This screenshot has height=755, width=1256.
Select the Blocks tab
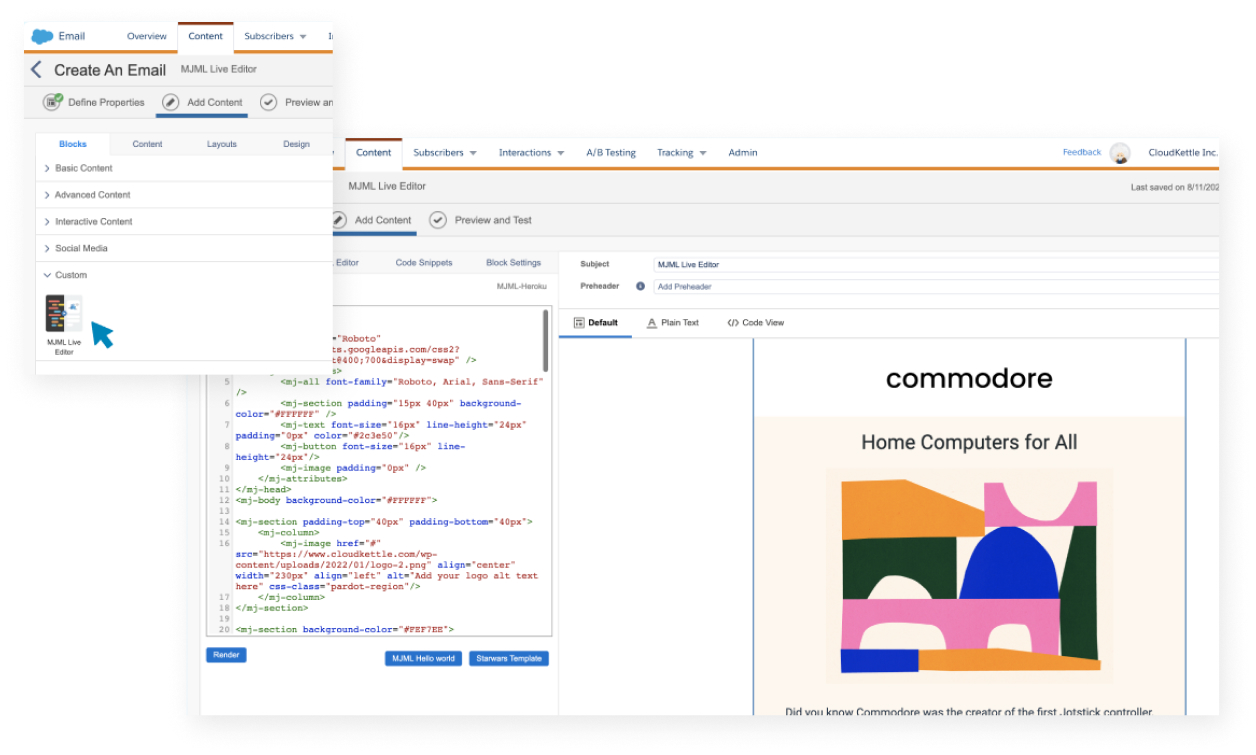73,144
